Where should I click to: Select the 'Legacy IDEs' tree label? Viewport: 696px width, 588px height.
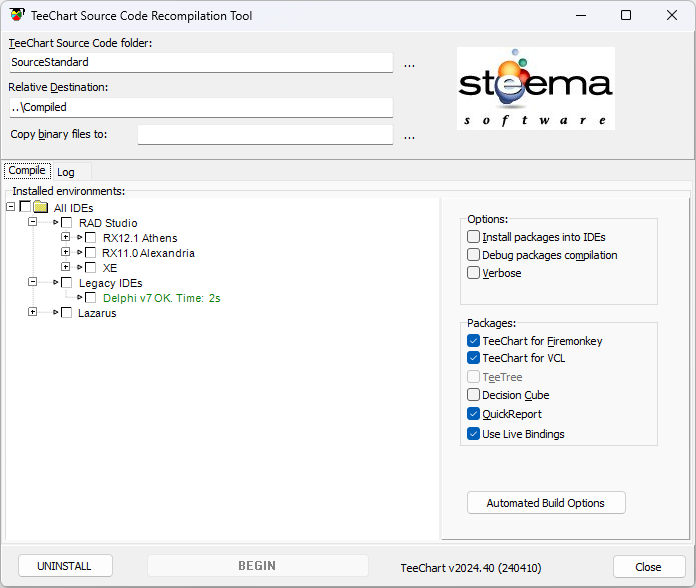coord(111,283)
